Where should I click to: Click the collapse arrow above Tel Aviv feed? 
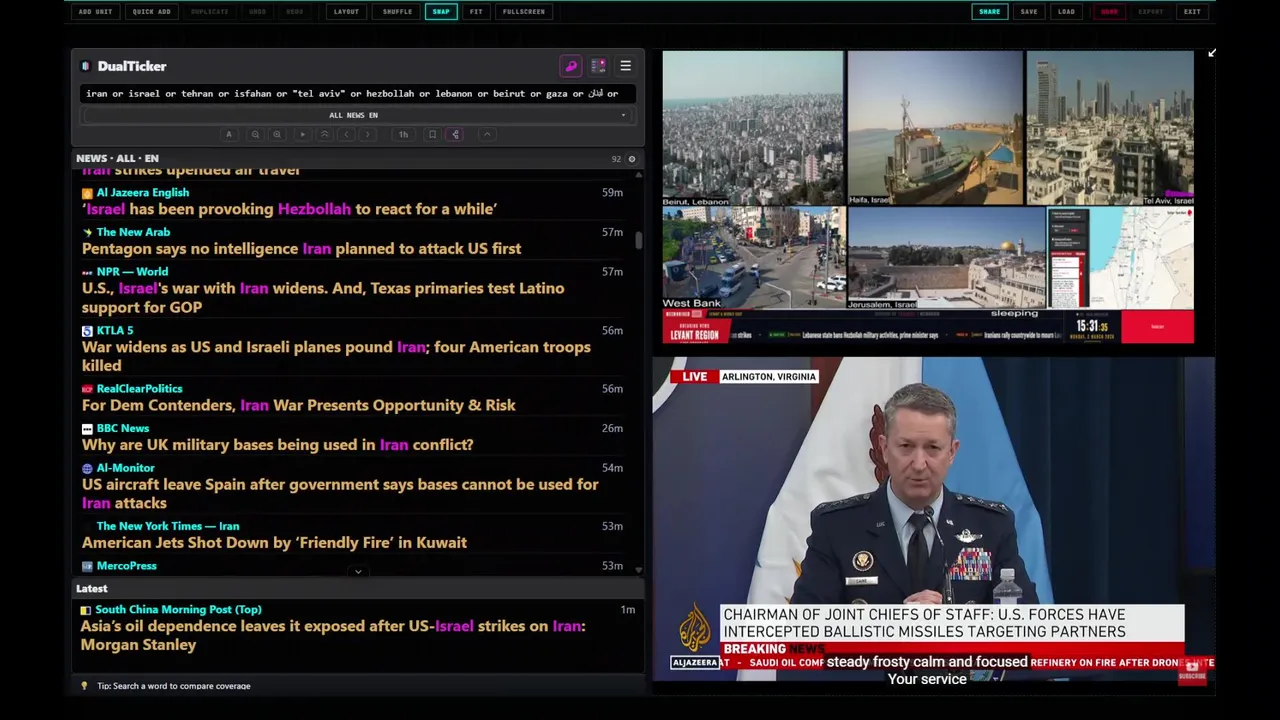point(1211,53)
